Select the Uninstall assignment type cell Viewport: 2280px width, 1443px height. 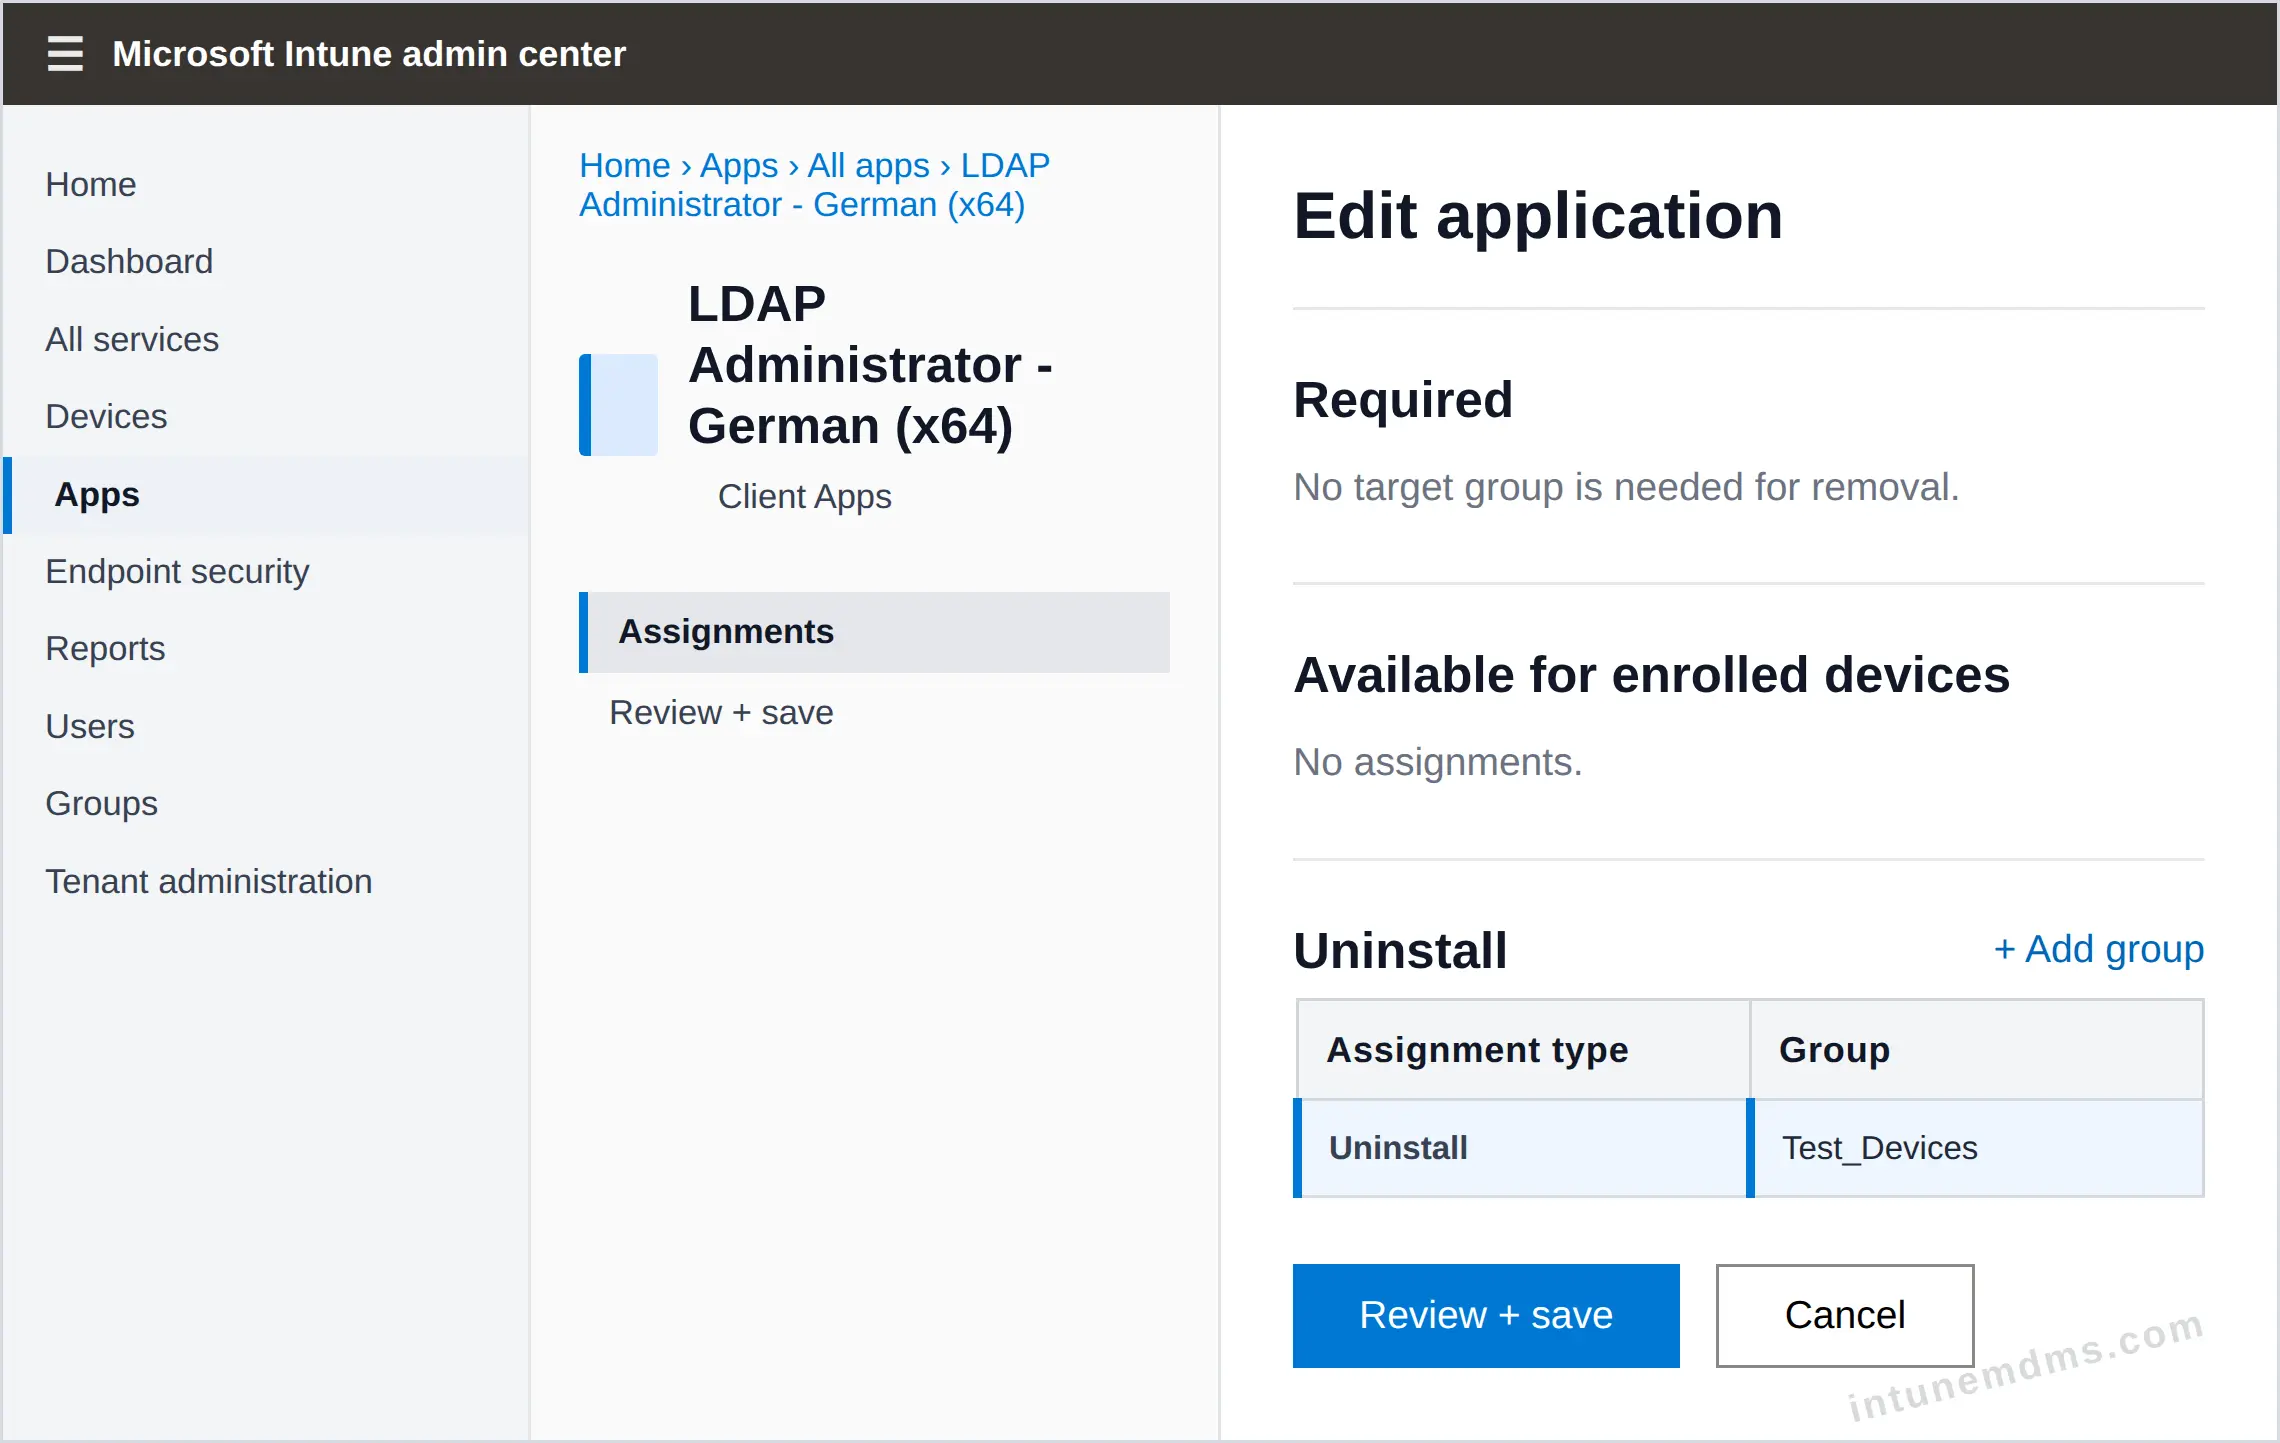coord(1520,1148)
